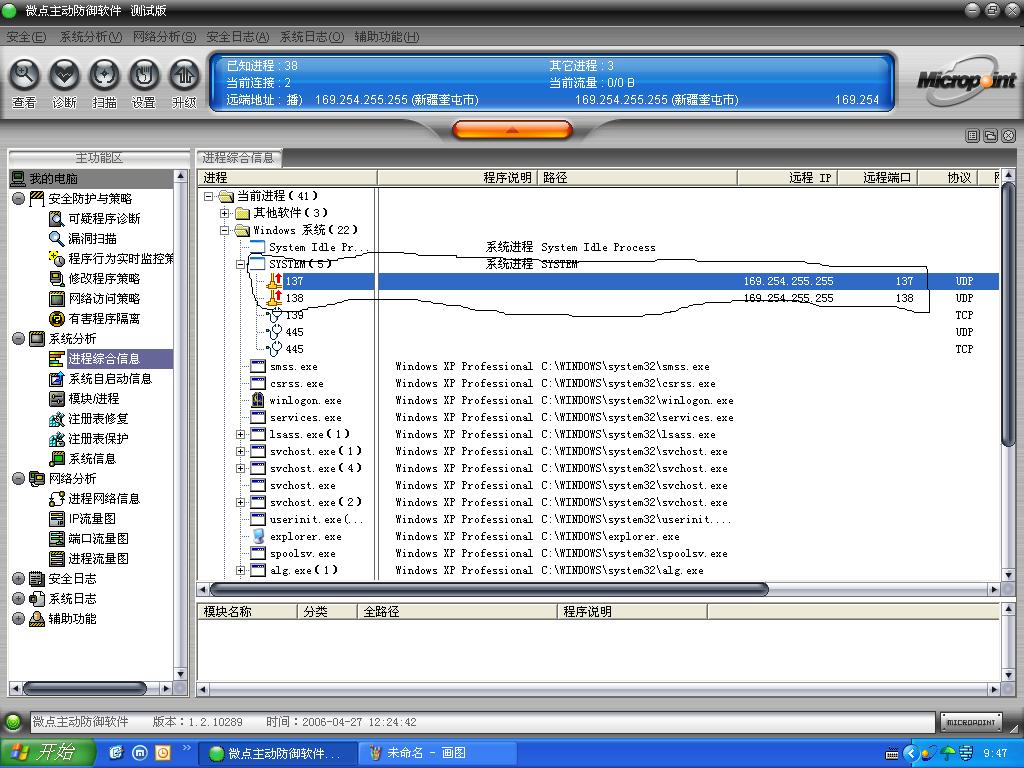Collapse the 系统分析 sidebar group

point(18,338)
